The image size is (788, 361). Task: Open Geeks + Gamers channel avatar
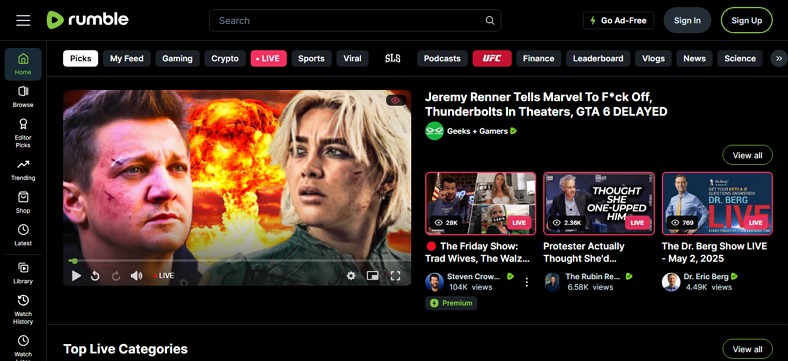pos(434,131)
